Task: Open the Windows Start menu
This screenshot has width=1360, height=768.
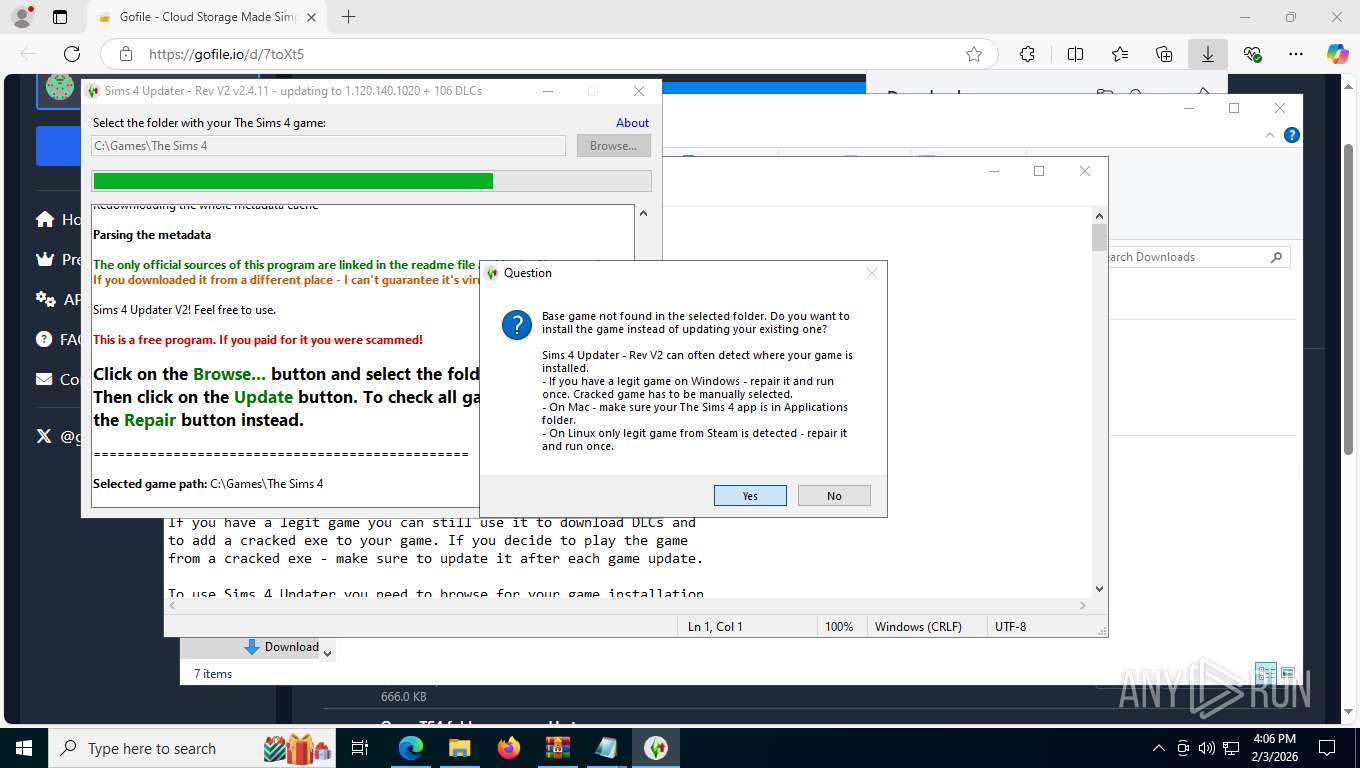Action: (x=24, y=748)
